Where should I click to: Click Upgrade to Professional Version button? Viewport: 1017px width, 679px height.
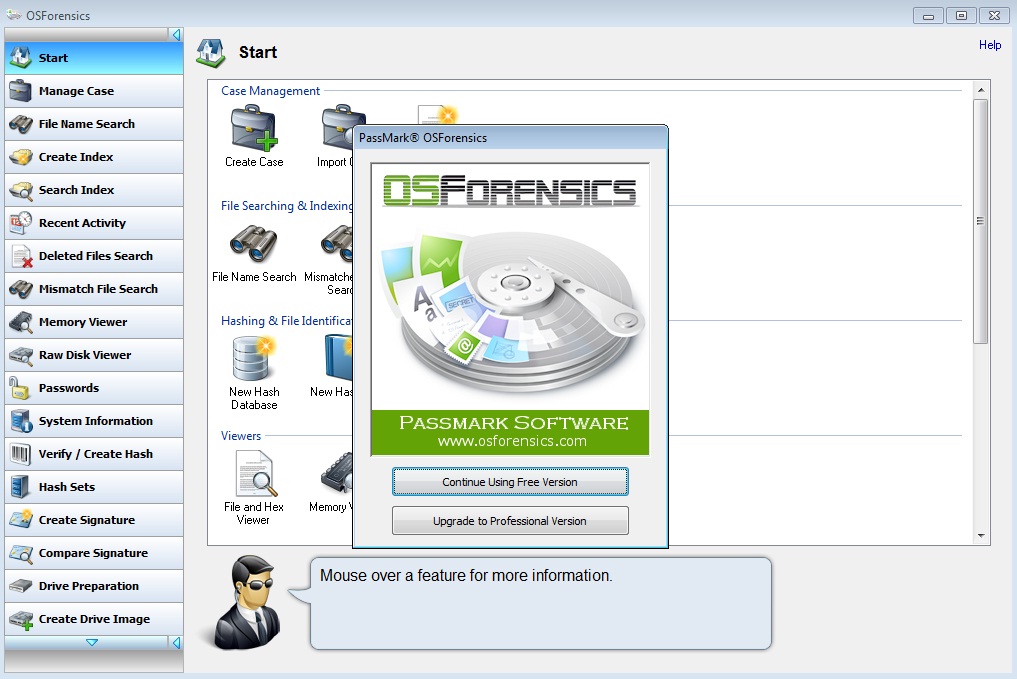pyautogui.click(x=510, y=521)
